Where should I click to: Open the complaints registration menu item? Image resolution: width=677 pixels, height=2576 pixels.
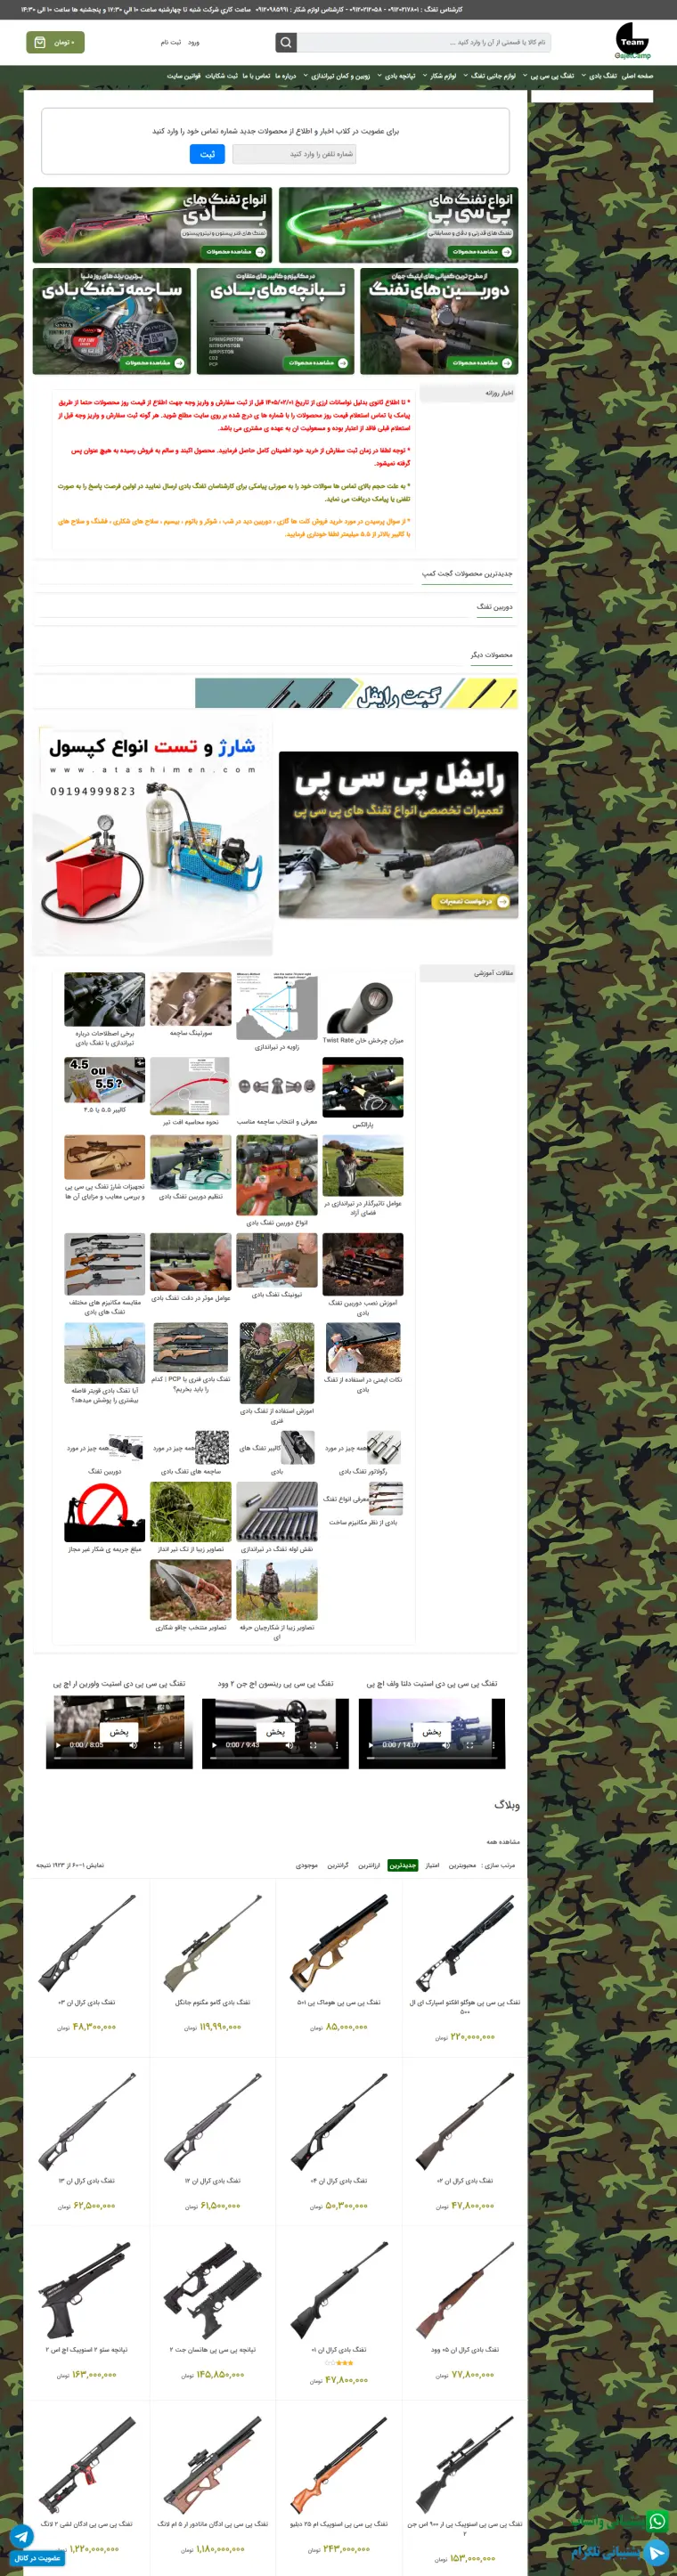pyautogui.click(x=222, y=76)
